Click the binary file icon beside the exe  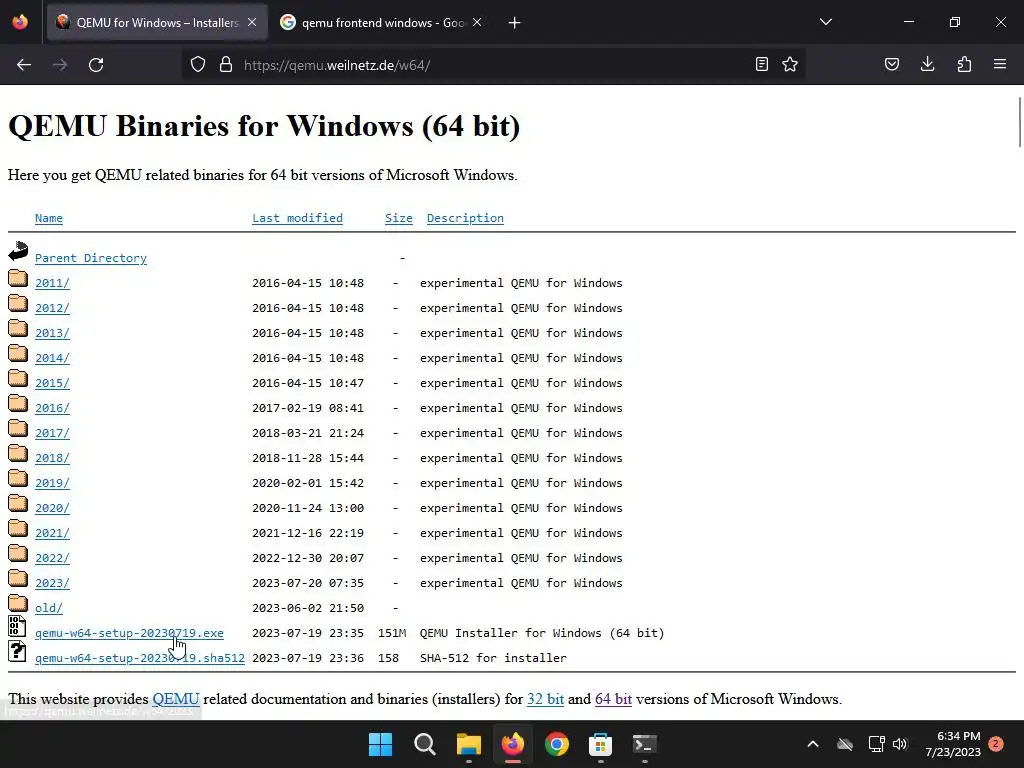tap(17, 626)
